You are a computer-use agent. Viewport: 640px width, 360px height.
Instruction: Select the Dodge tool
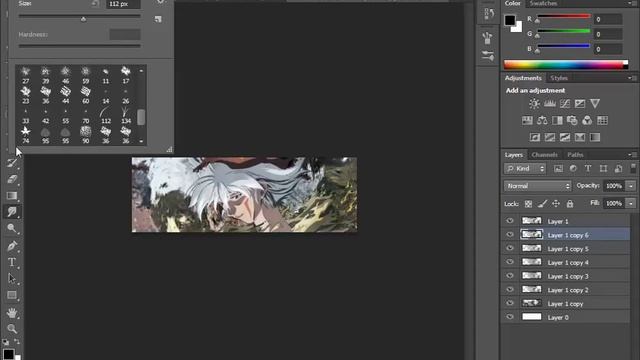[x=12, y=228]
